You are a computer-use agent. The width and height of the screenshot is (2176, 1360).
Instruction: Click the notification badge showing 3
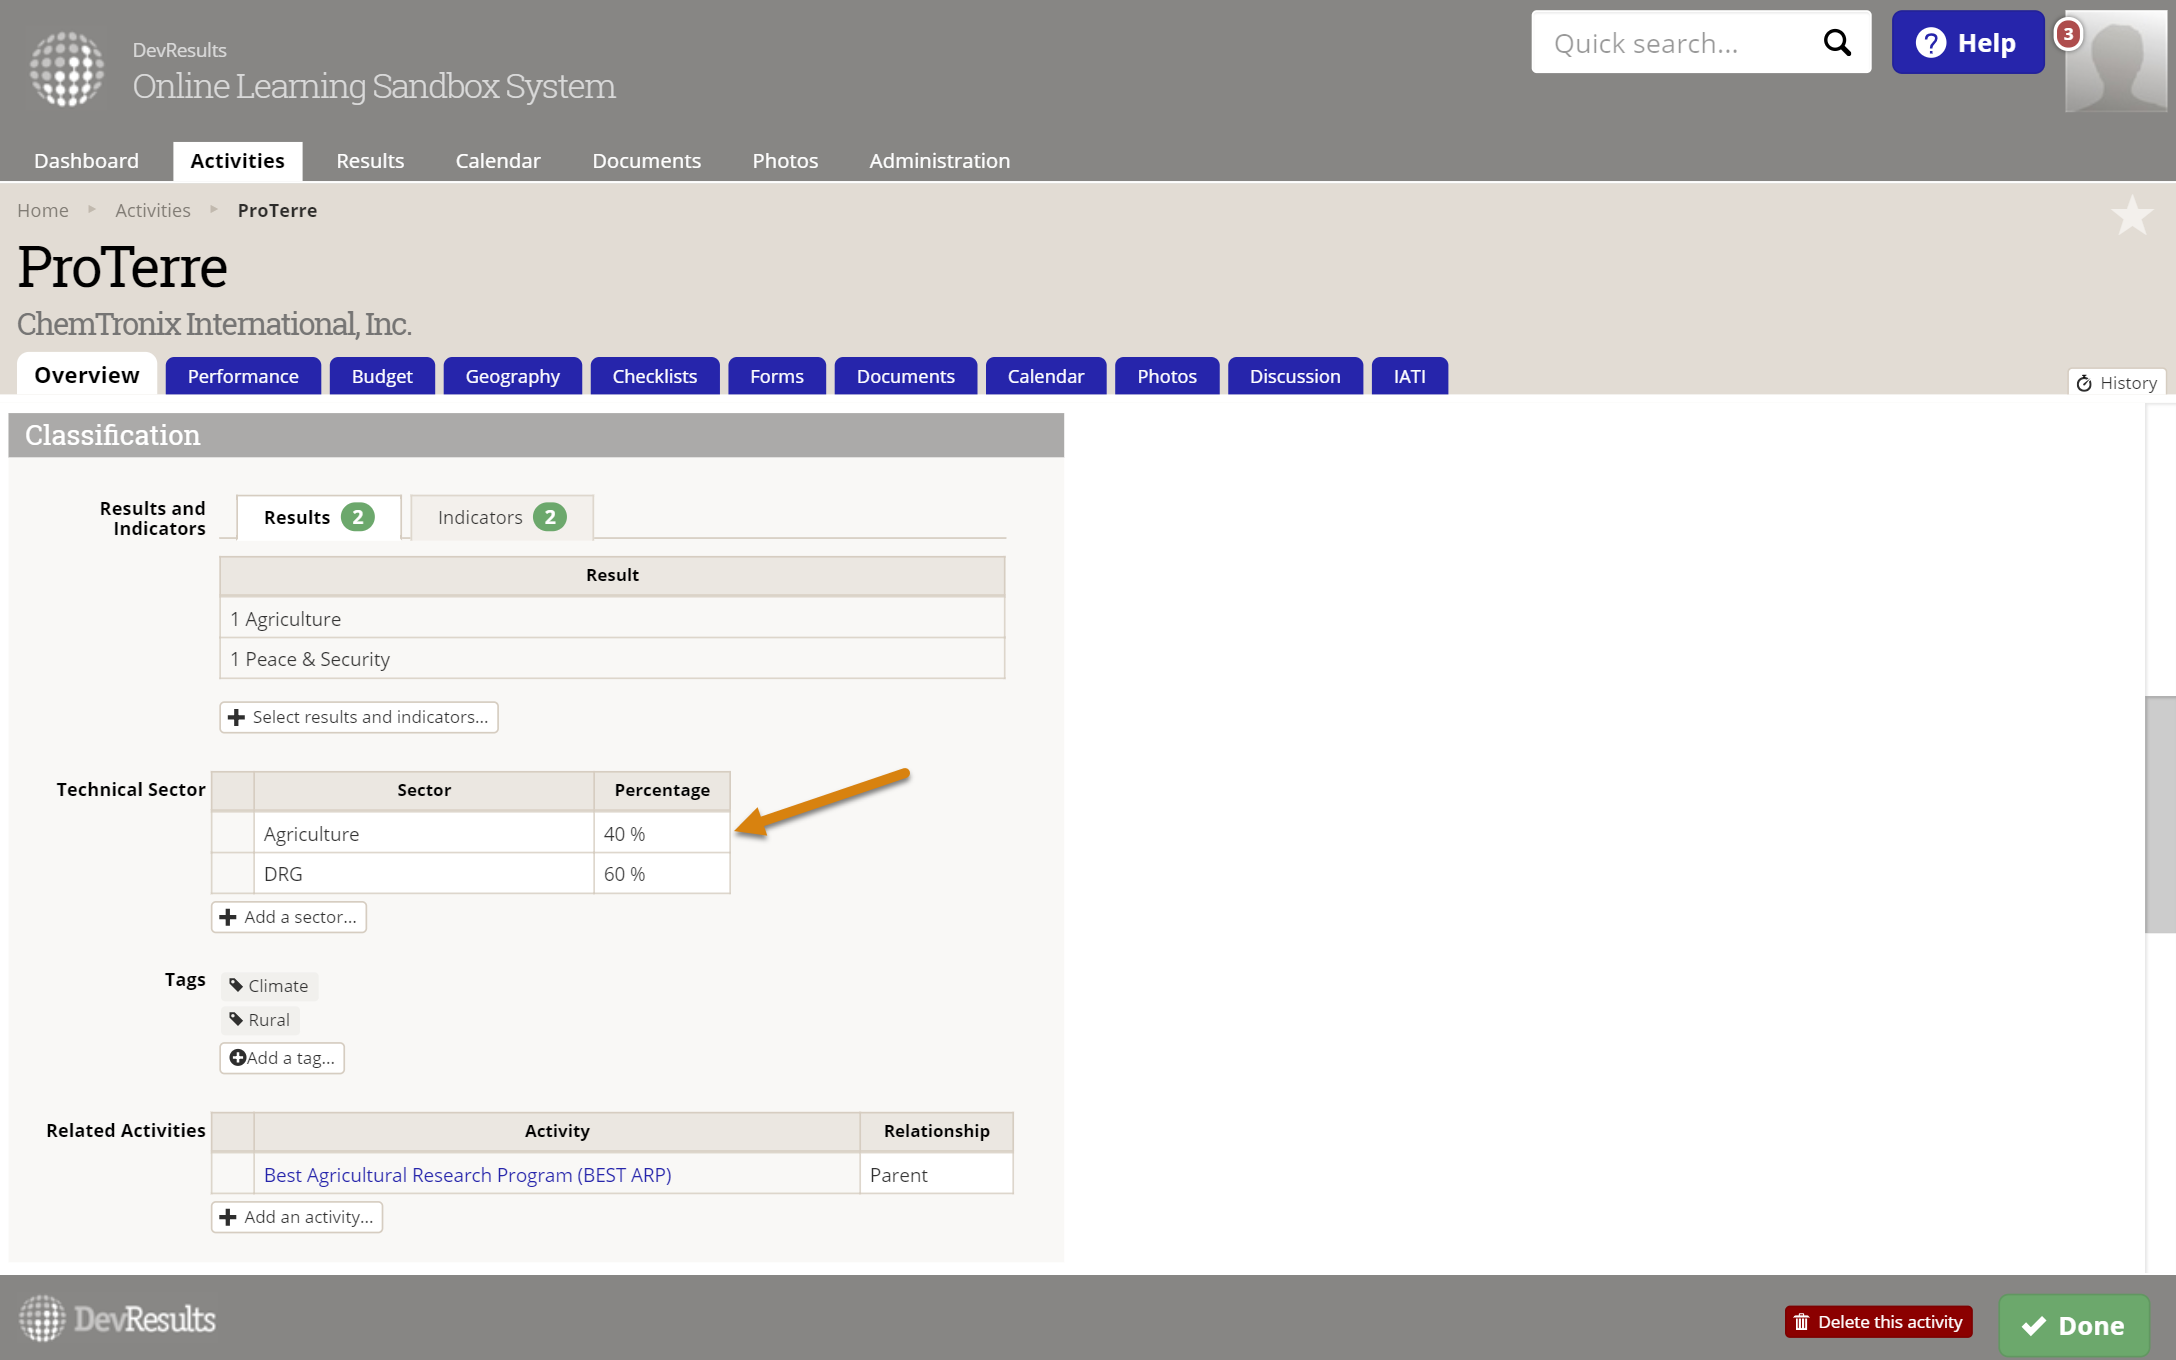click(x=2068, y=34)
